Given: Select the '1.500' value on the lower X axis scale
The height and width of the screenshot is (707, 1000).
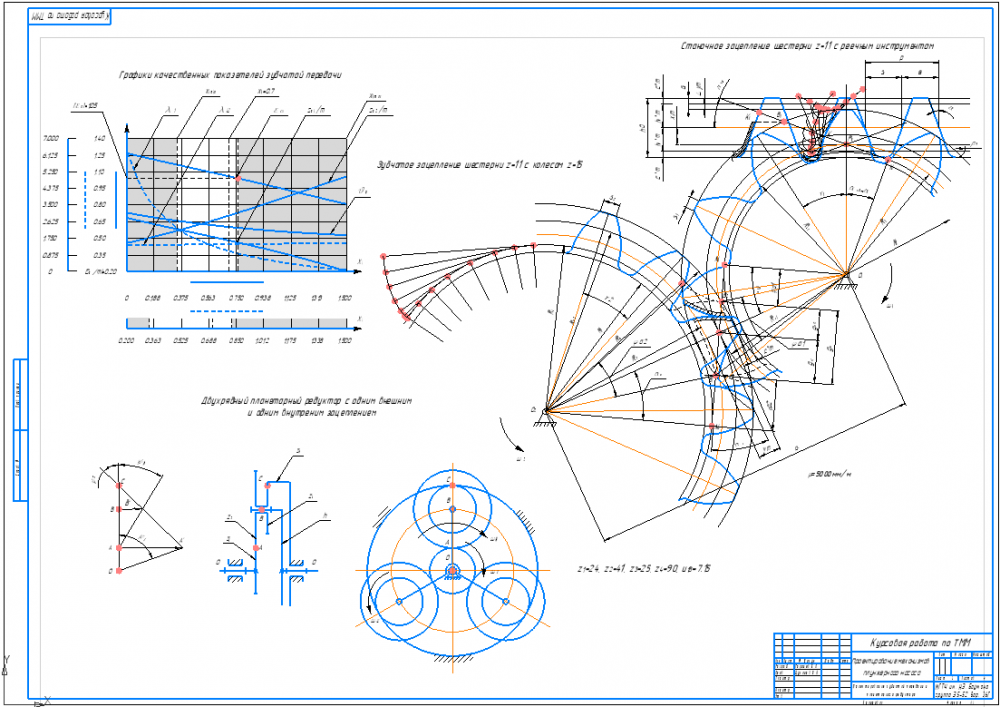Looking at the screenshot, I should tap(345, 341).
